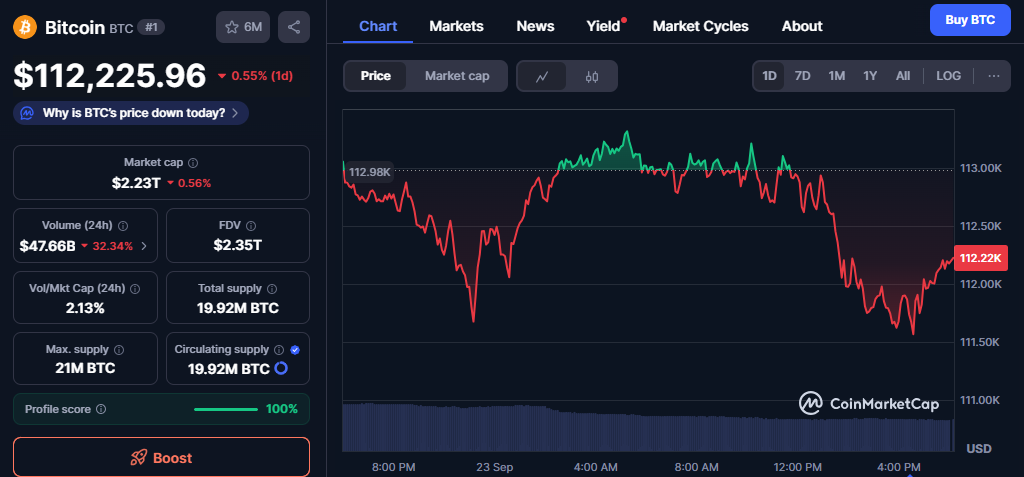Toggle chart to Market cap
Screen dimensions: 1024x477
tap(457, 76)
